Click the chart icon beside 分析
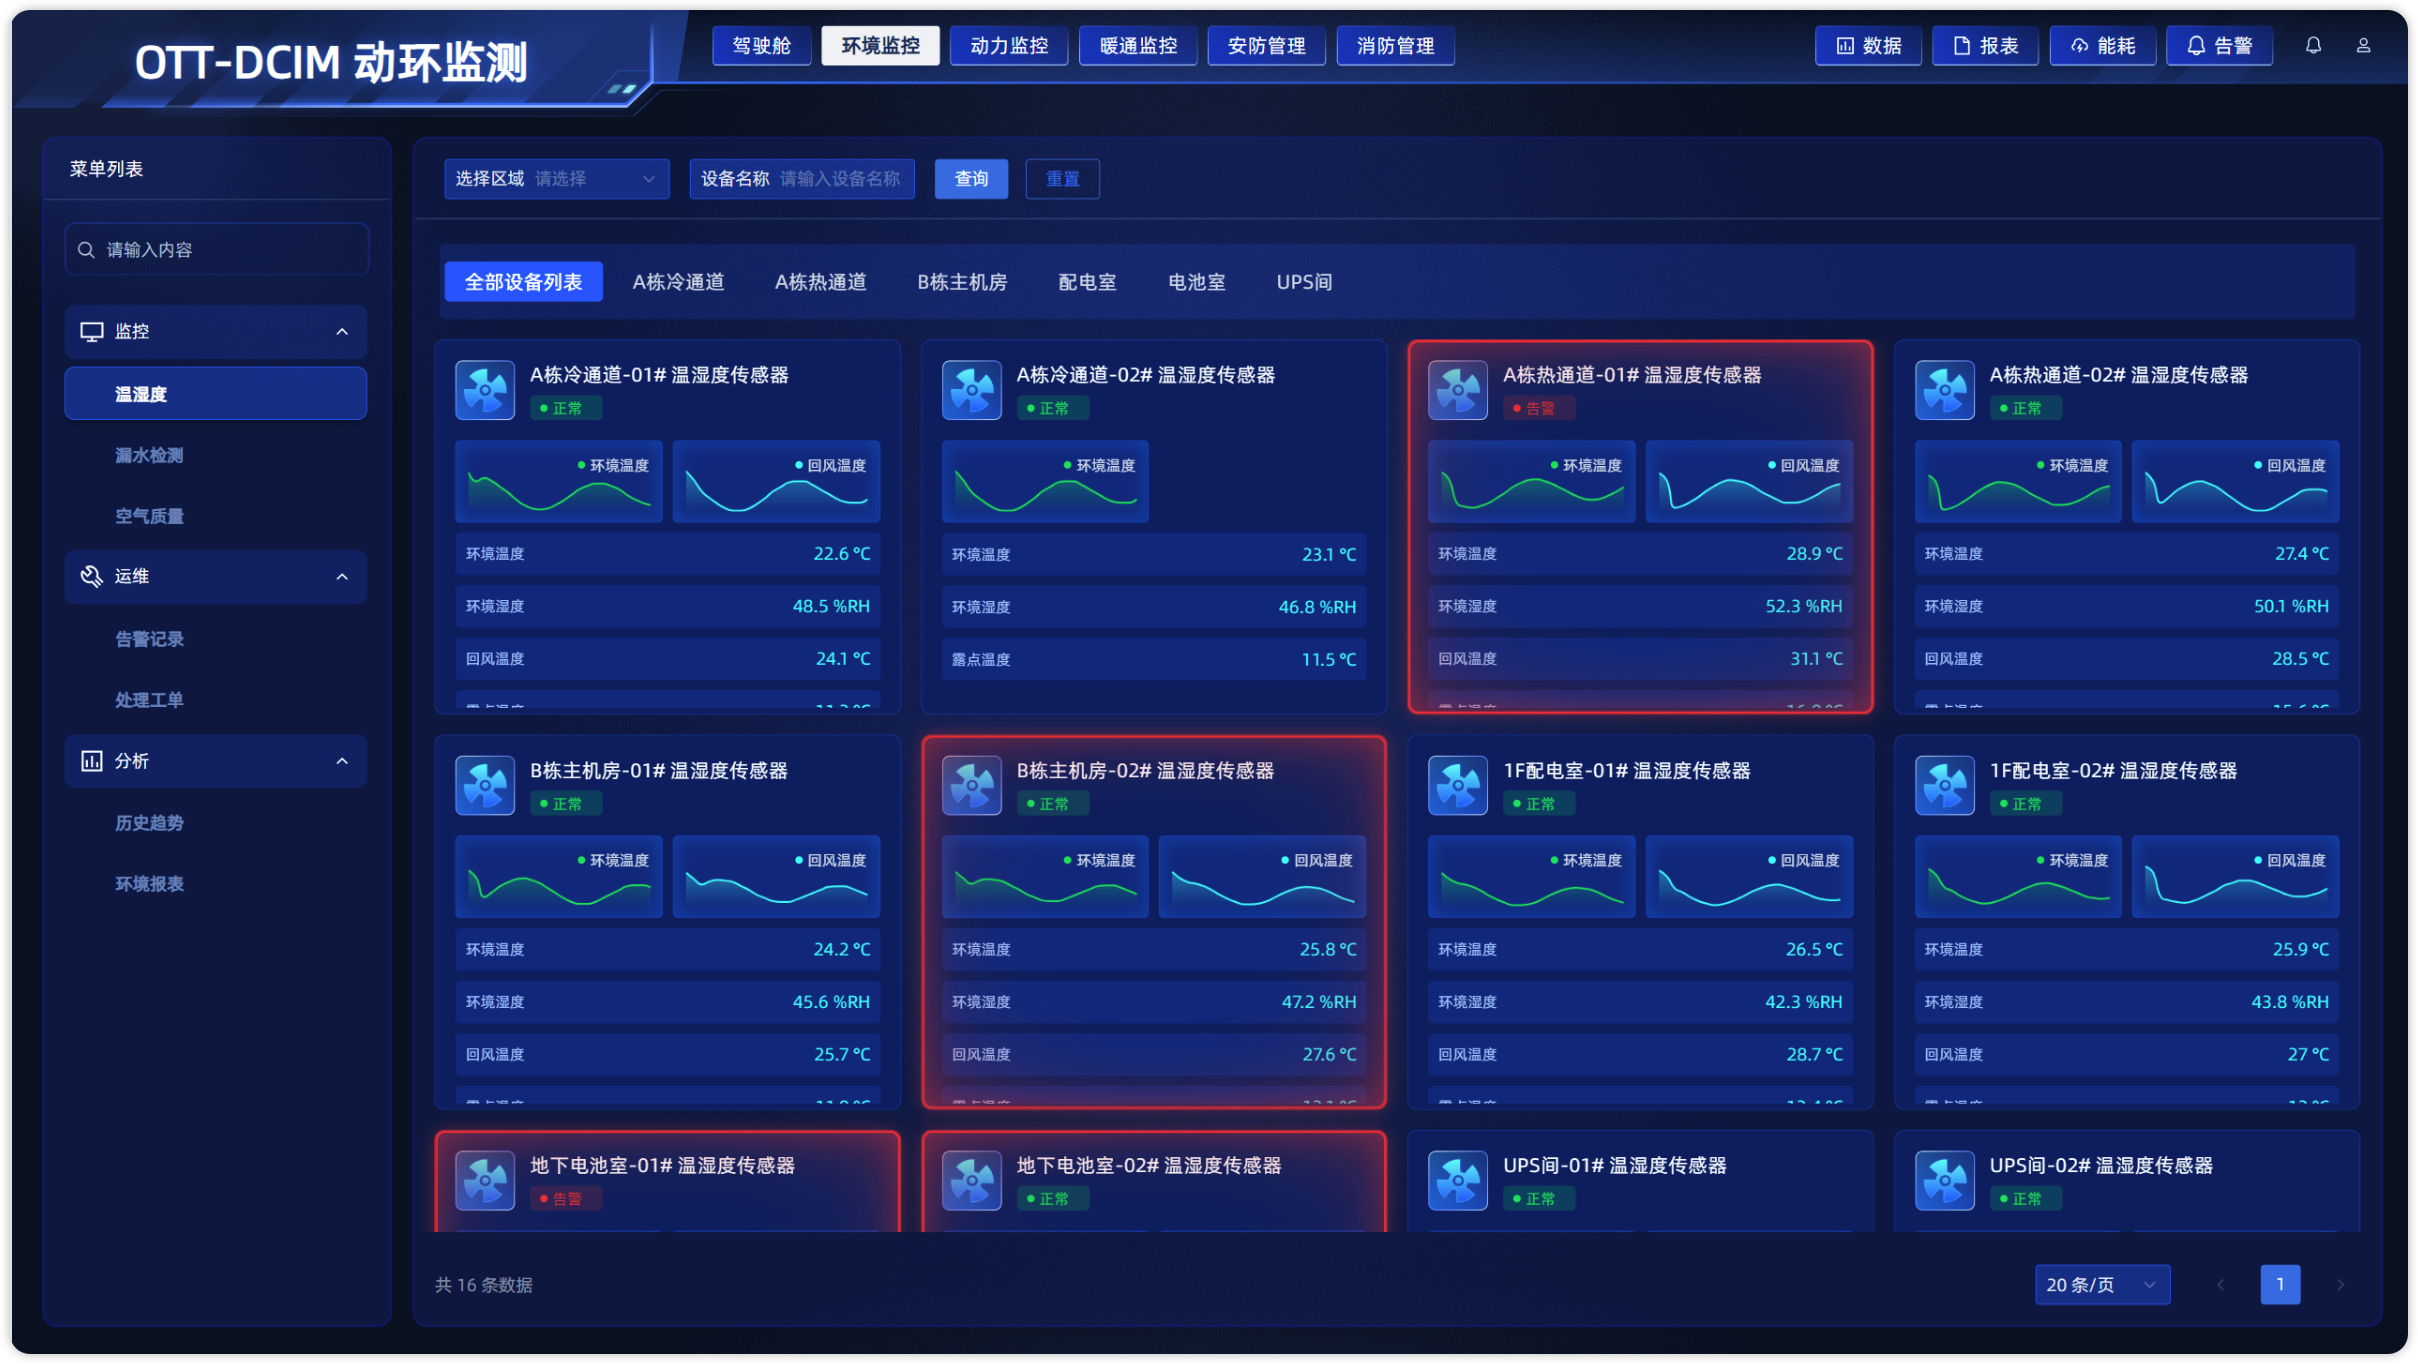The image size is (2418, 1364). (x=92, y=761)
